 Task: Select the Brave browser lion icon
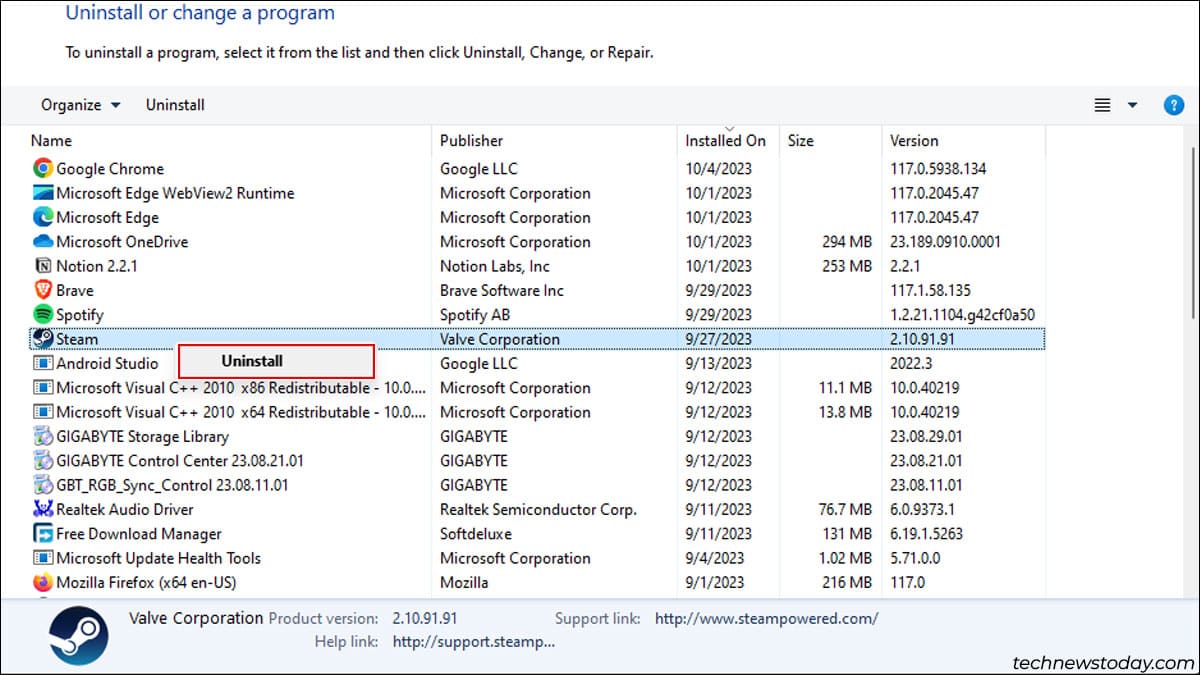[x=43, y=290]
